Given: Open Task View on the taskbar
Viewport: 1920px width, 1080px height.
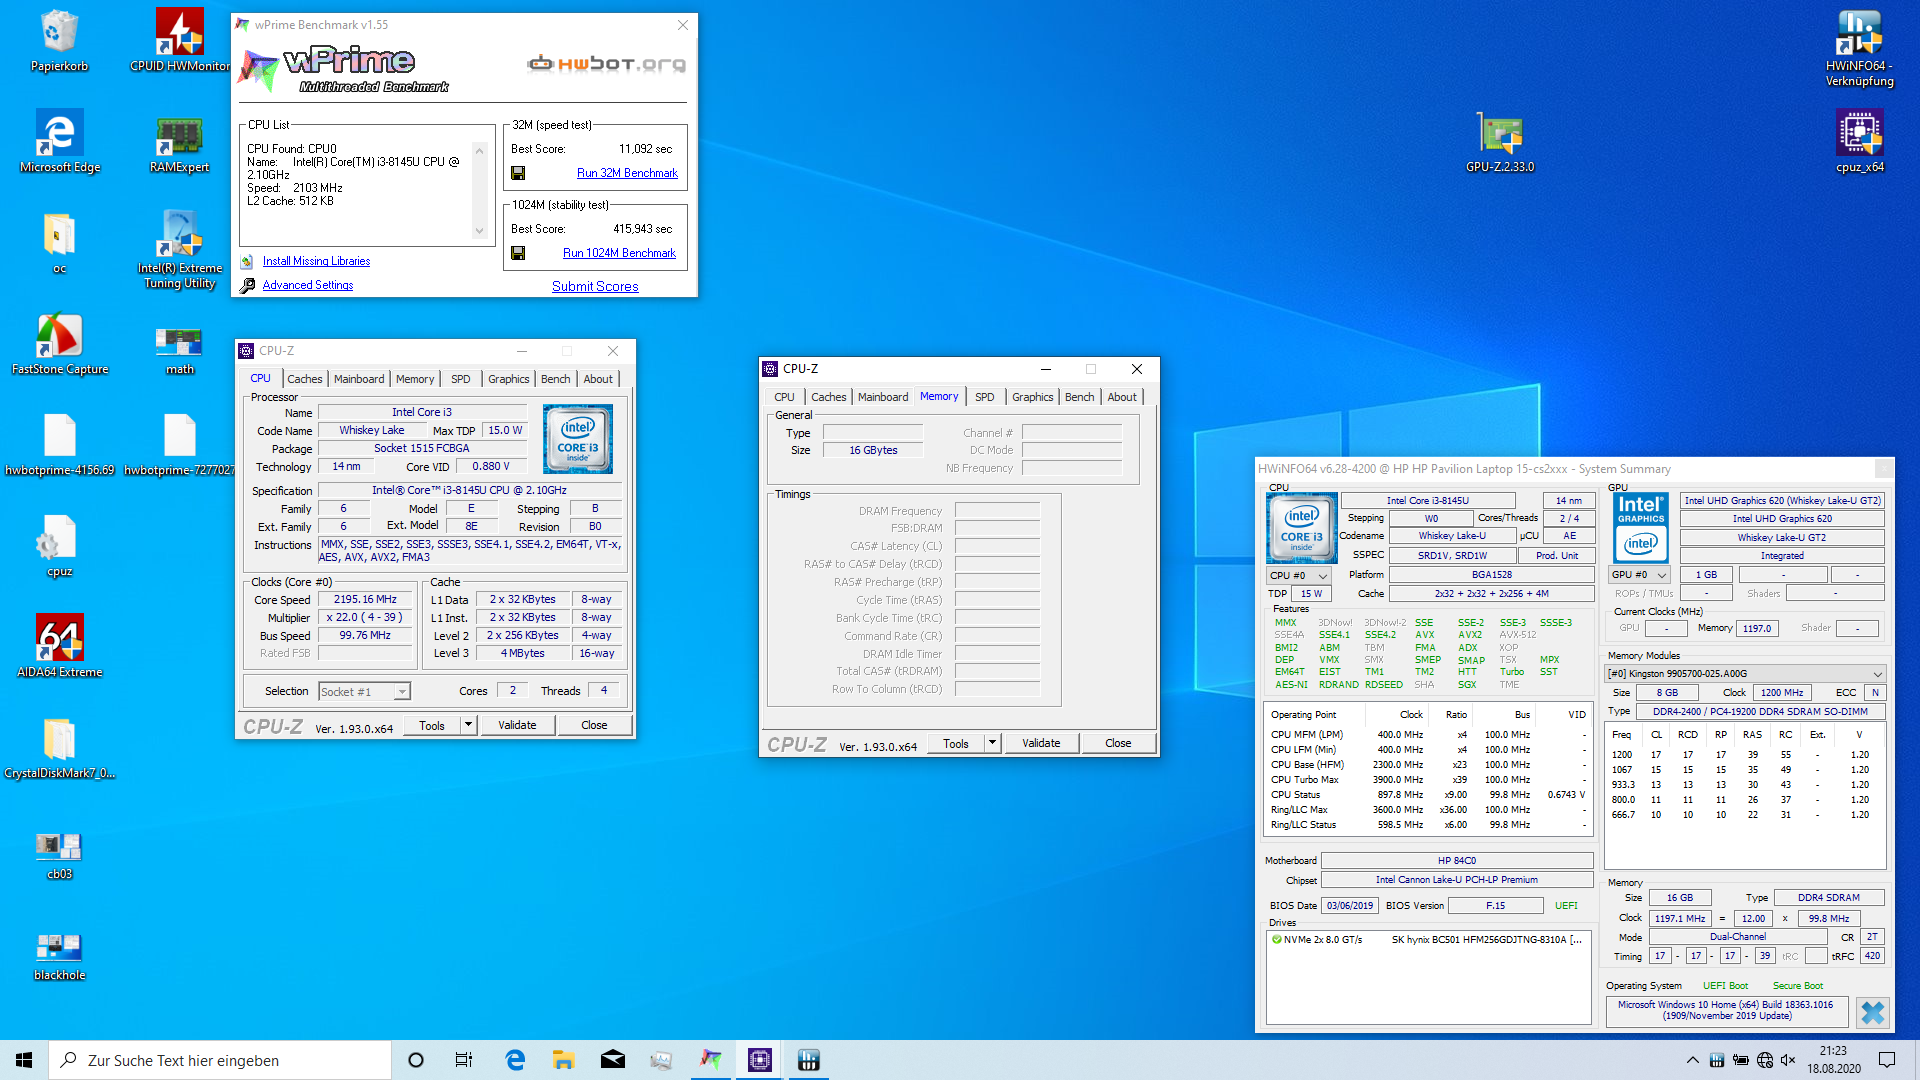Looking at the screenshot, I should pos(464,1060).
